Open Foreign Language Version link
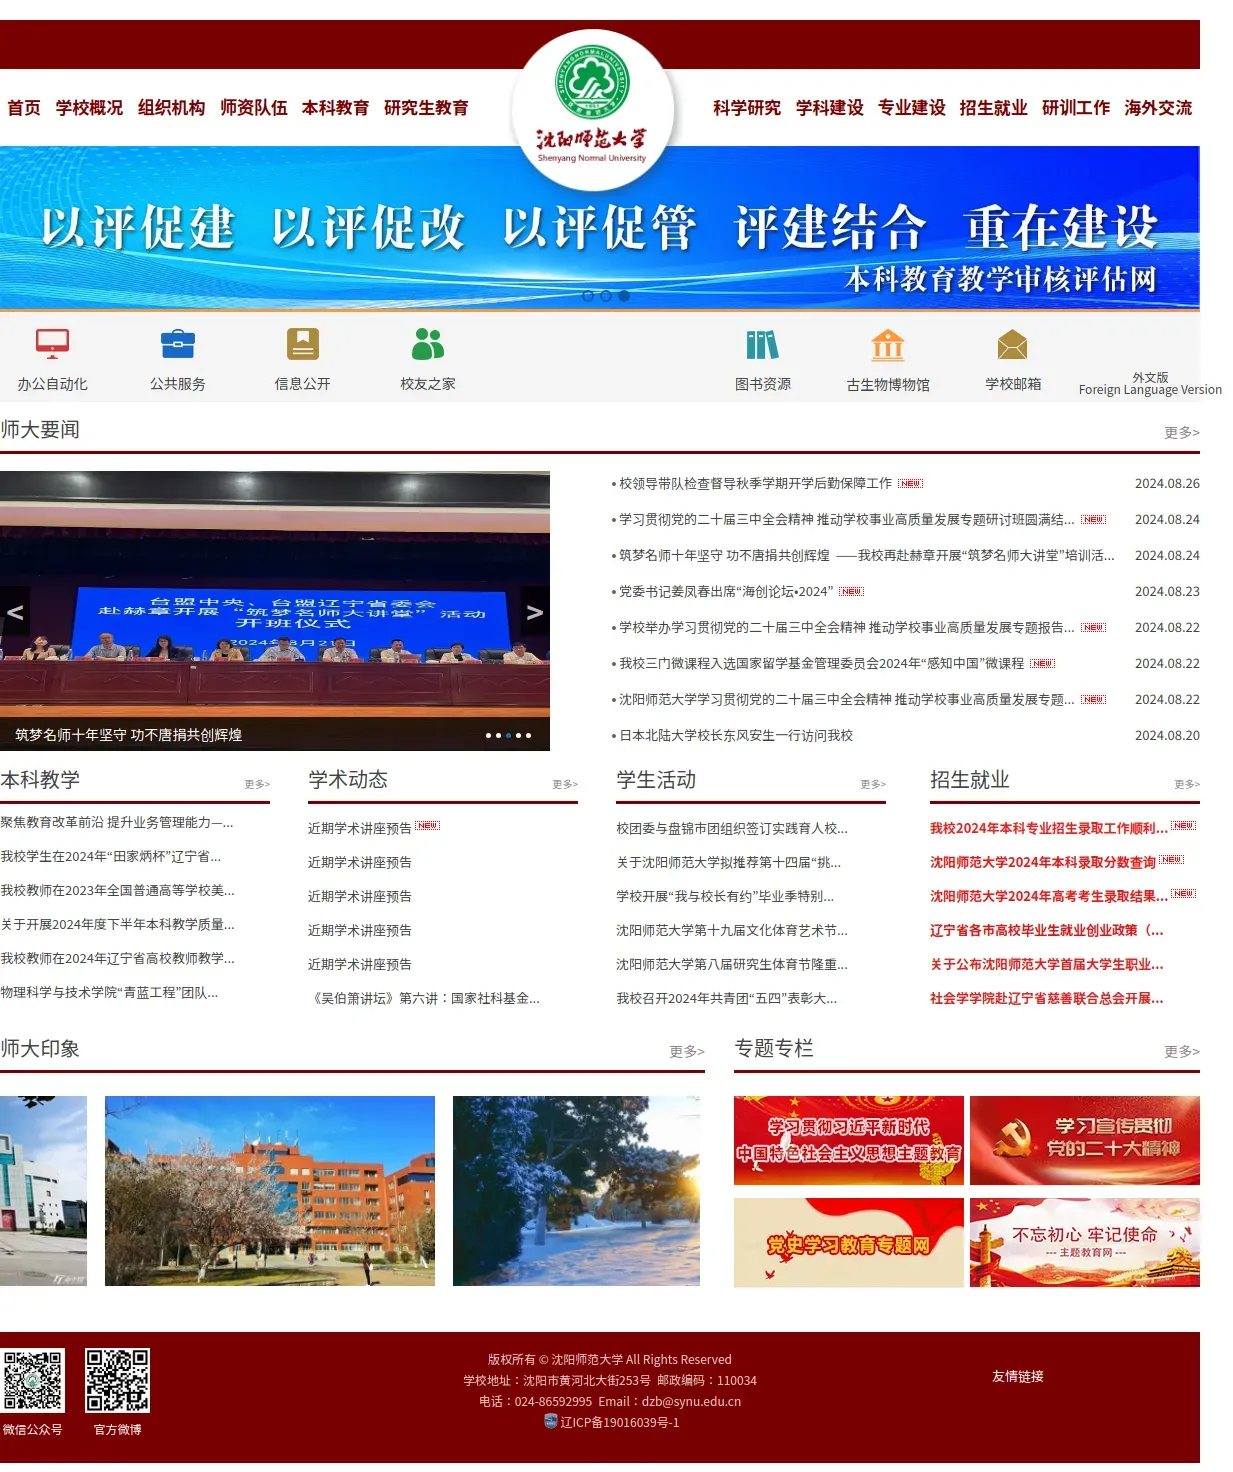This screenshot has height=1472, width=1233. coord(1150,384)
